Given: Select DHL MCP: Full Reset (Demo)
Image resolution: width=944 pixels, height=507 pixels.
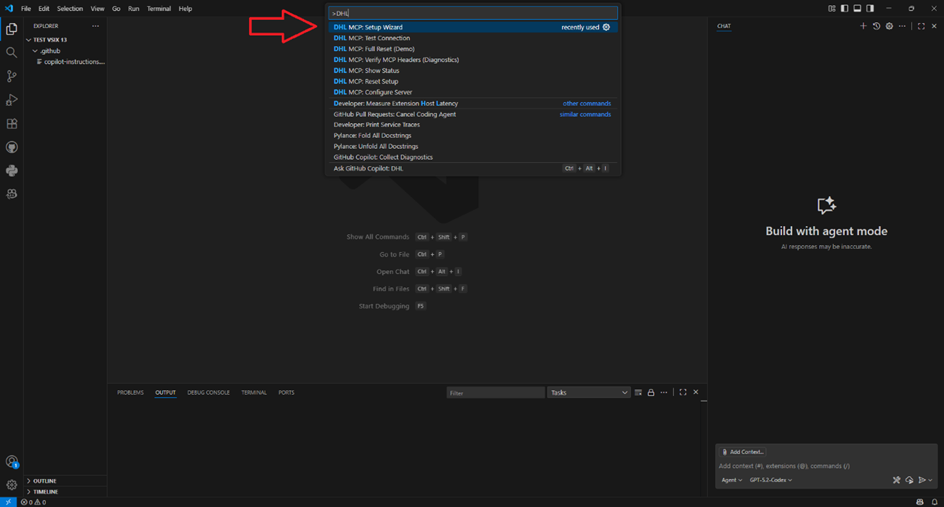Looking at the screenshot, I should click(473, 49).
